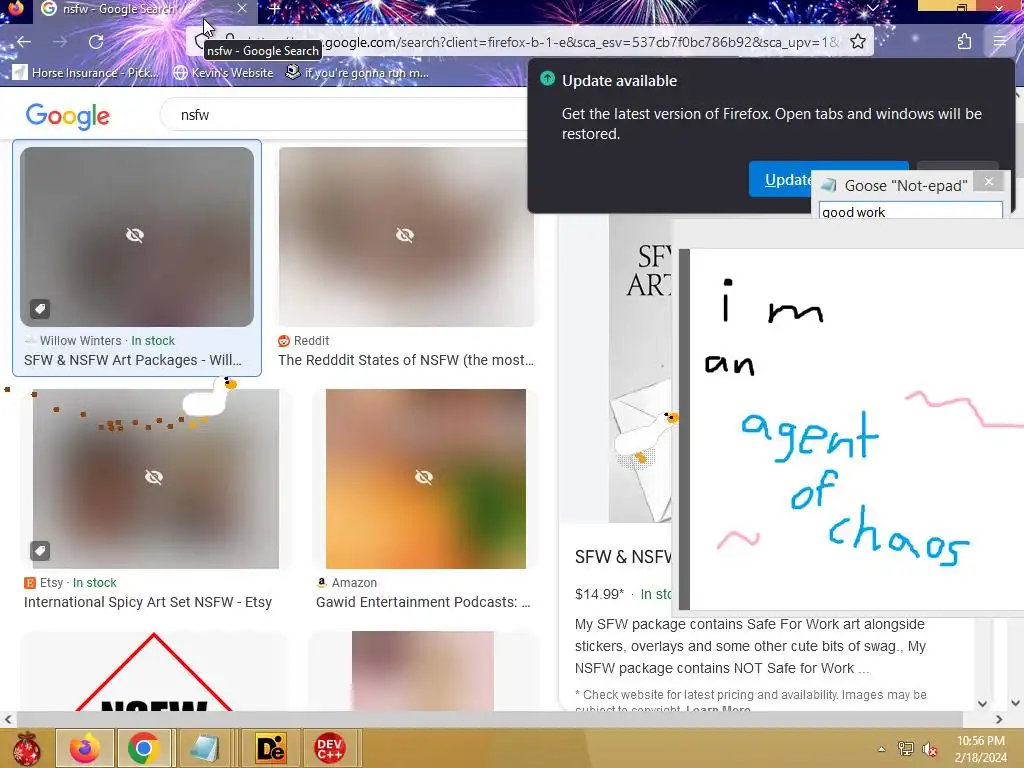Open the notepad app in the taskbar
1024x768 pixels.
point(204,748)
